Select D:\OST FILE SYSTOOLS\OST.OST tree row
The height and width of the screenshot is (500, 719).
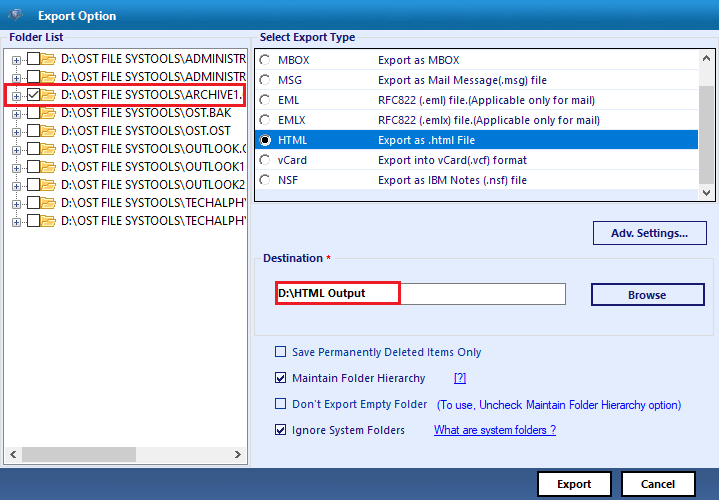coord(146,131)
